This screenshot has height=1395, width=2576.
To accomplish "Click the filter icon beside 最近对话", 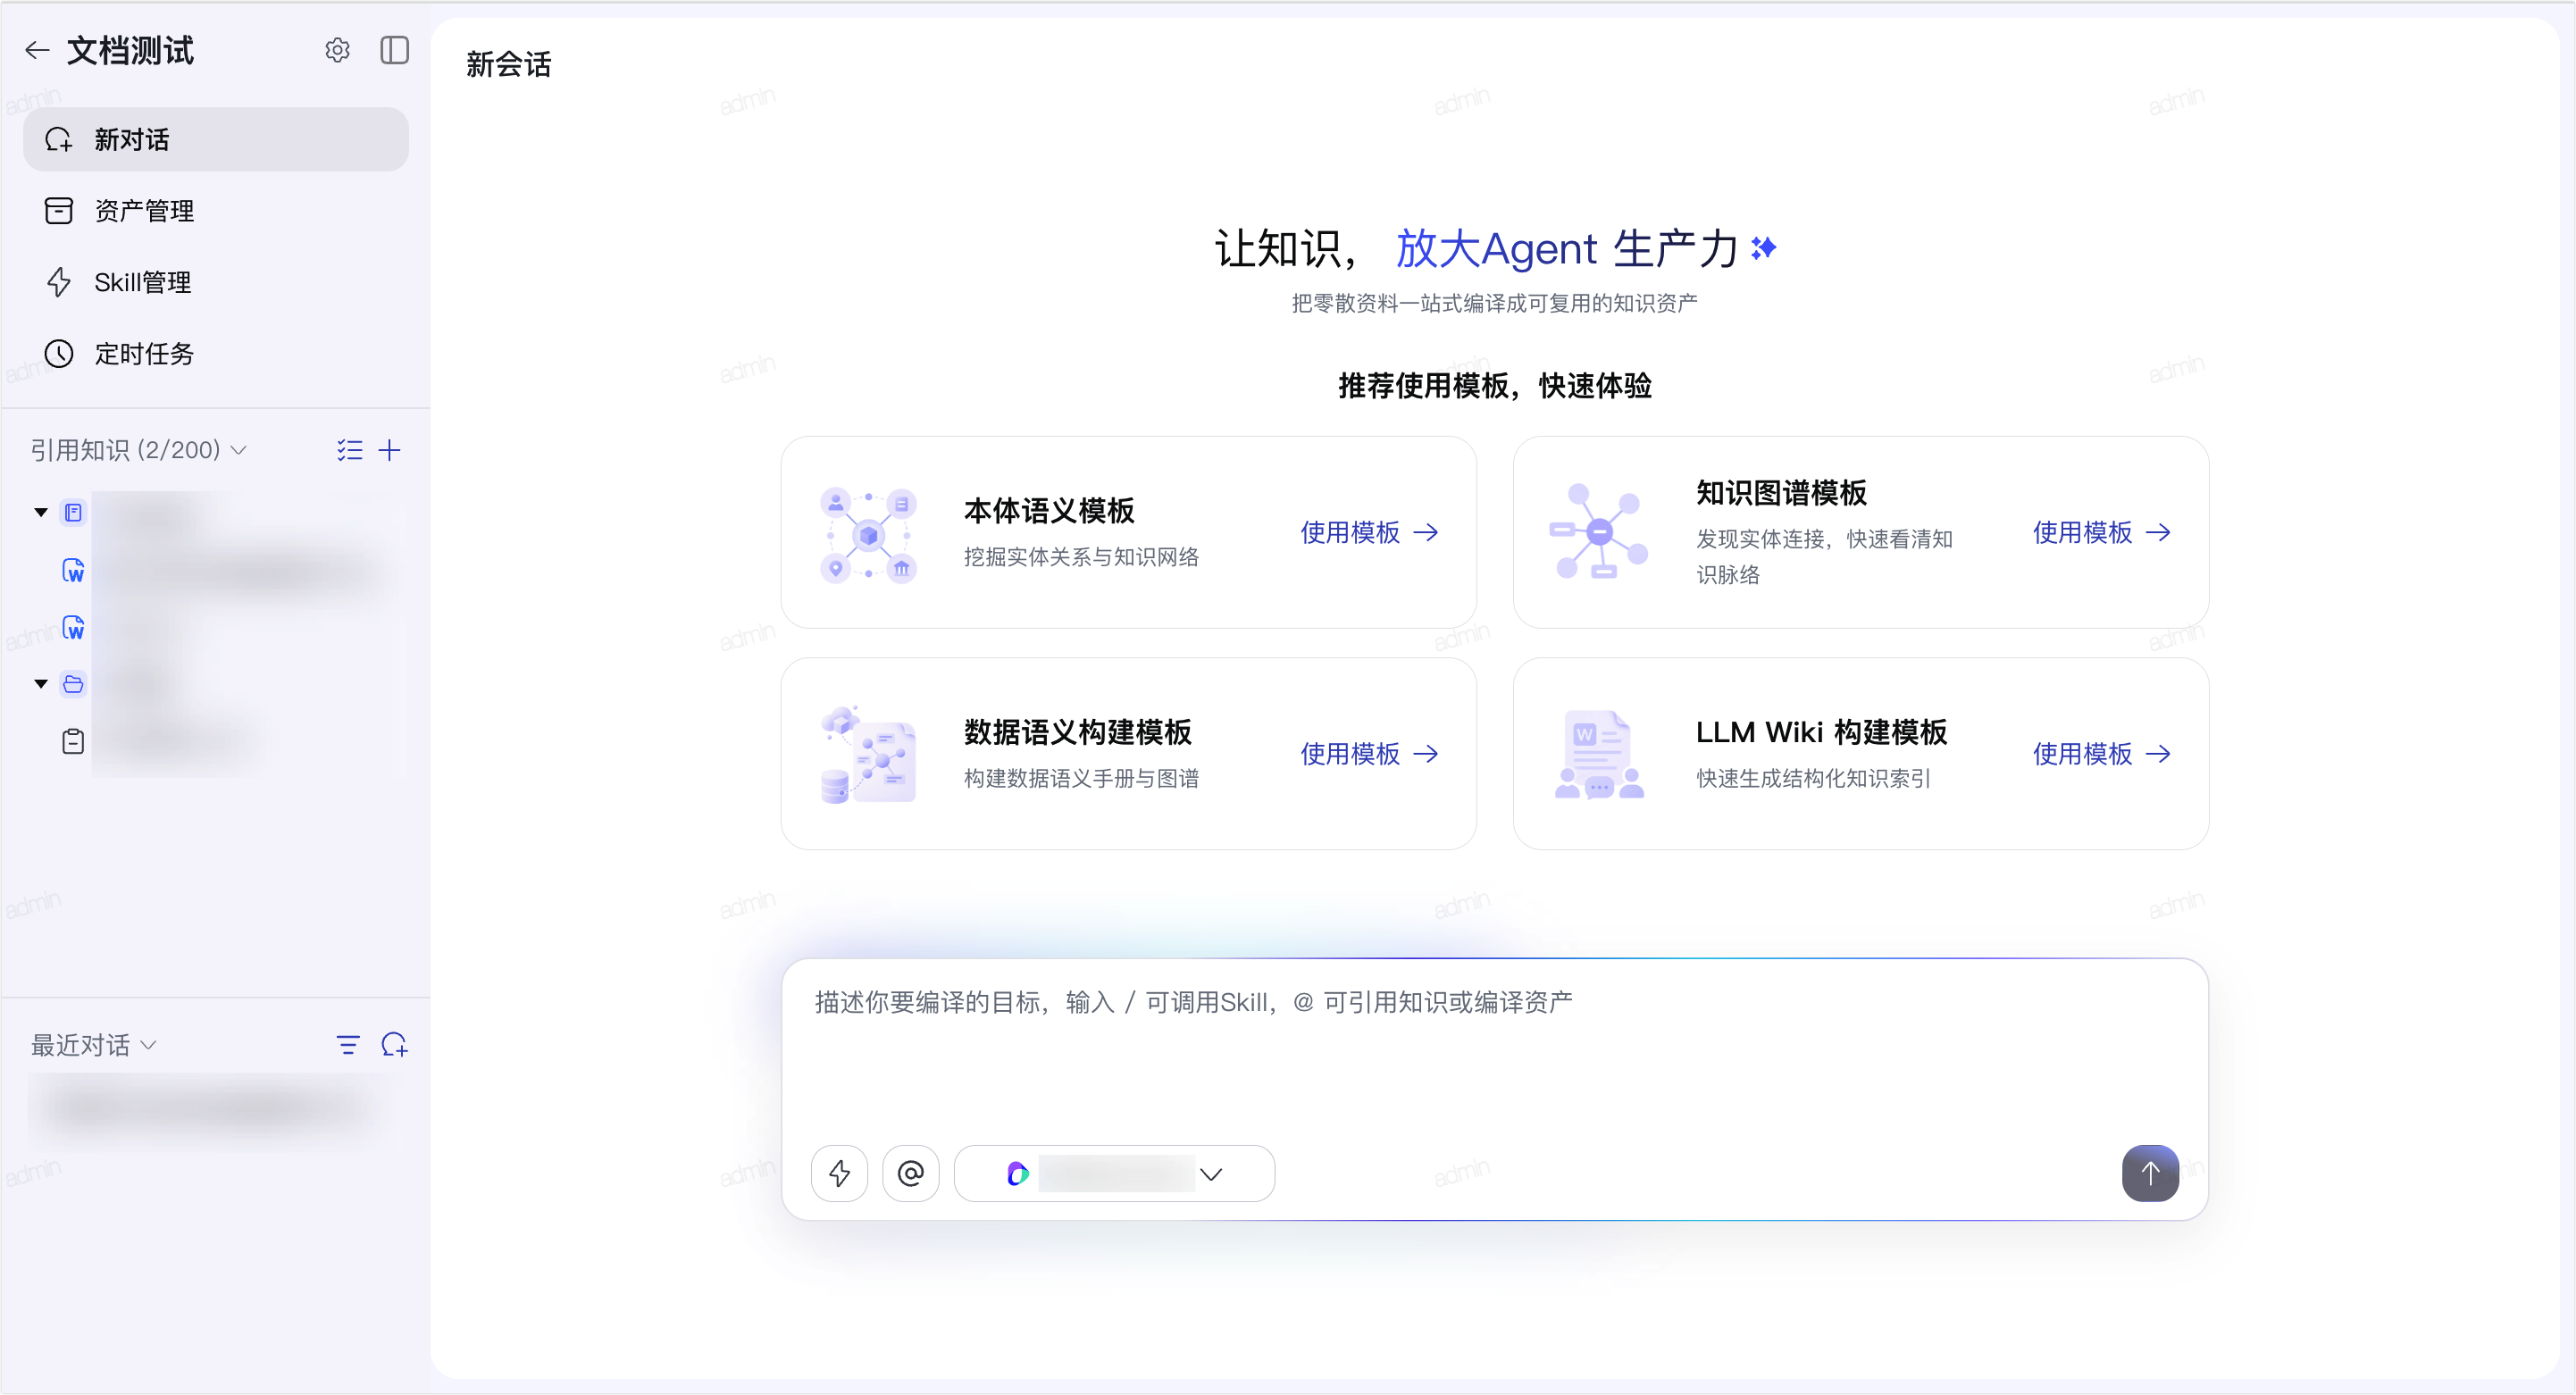I will click(348, 1045).
